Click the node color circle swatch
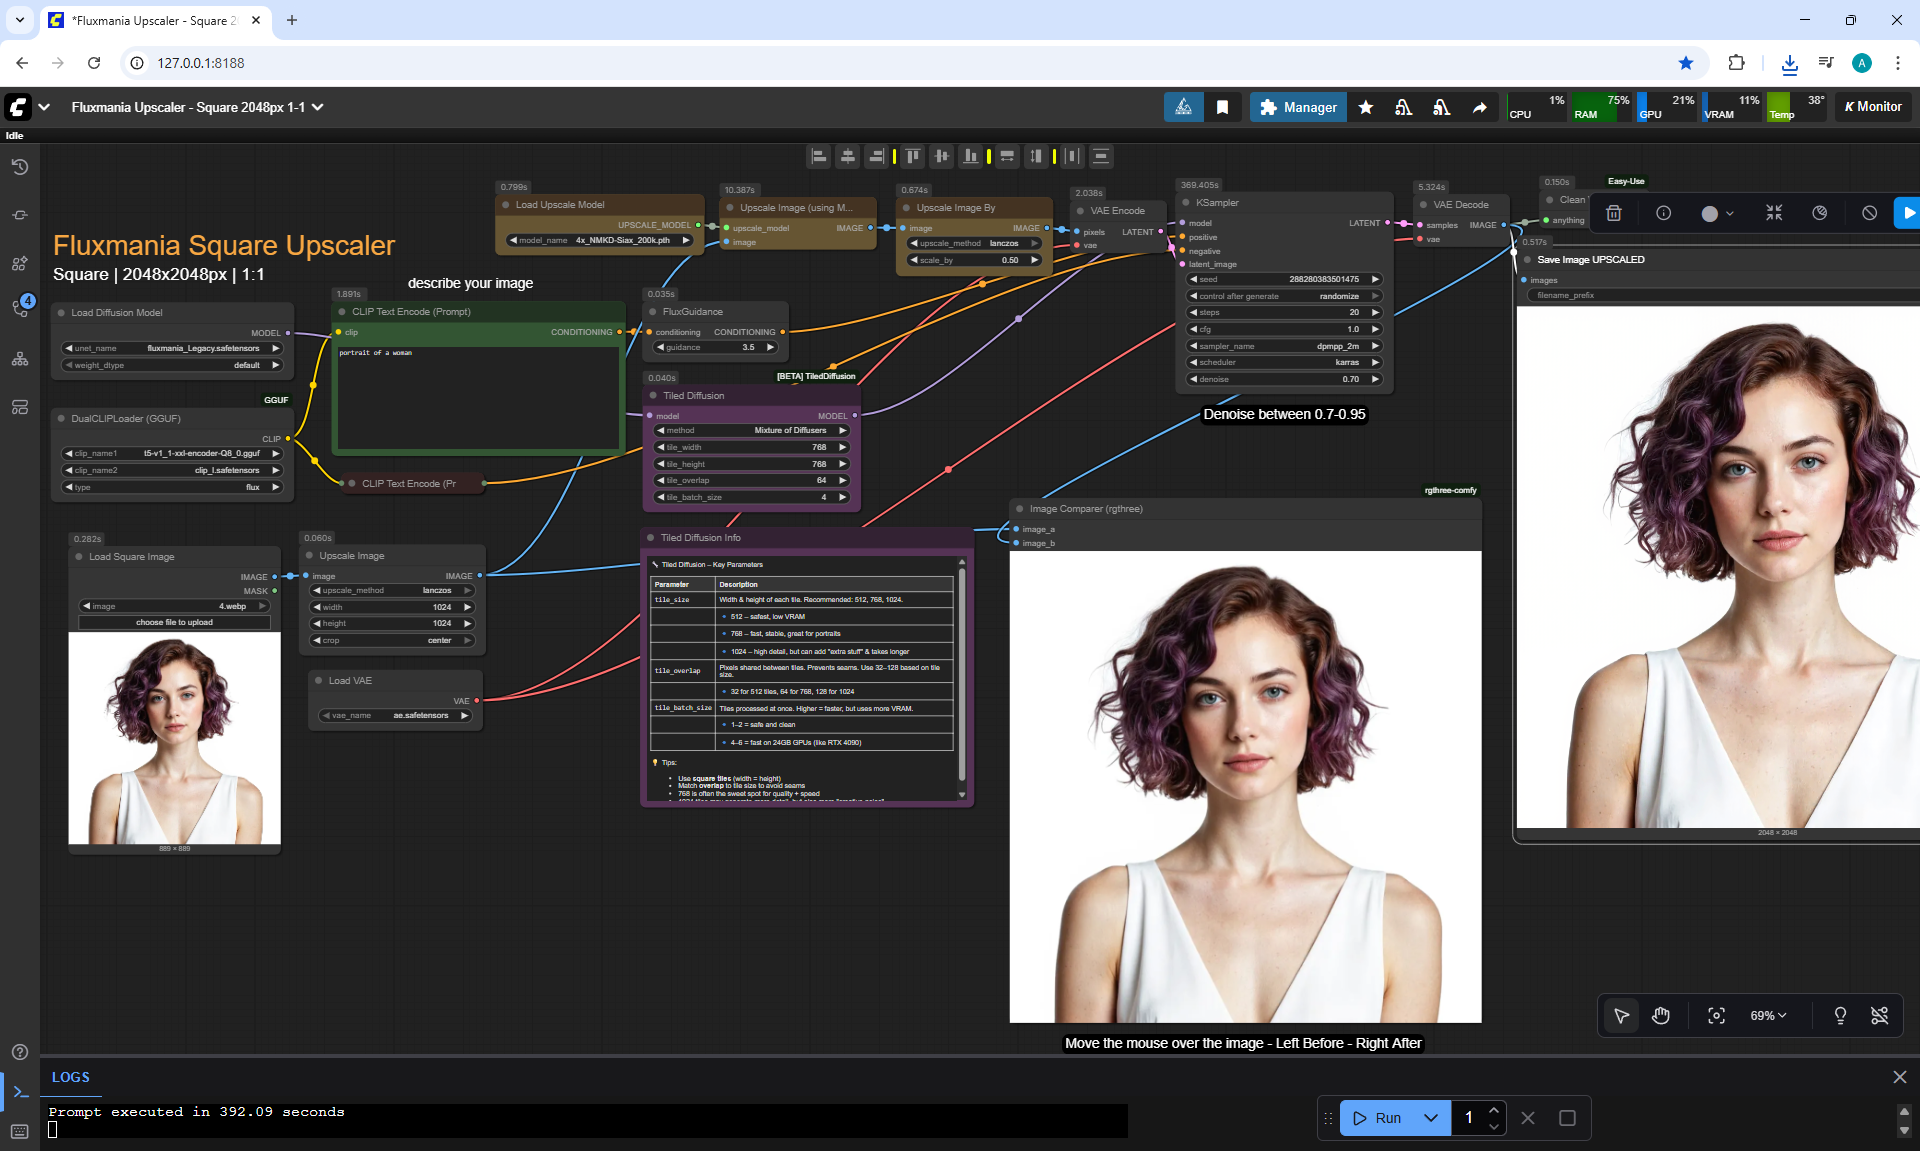 (1709, 213)
